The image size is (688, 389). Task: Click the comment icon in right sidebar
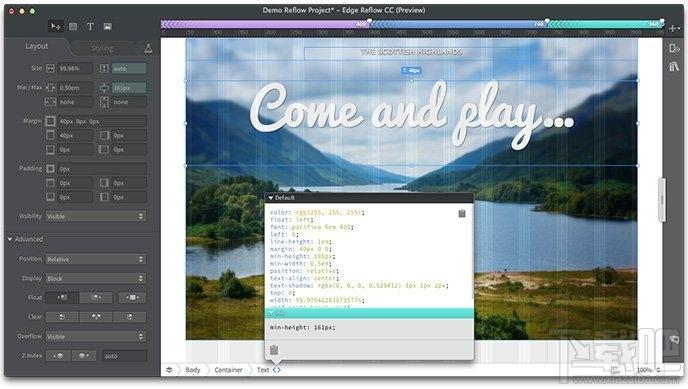click(674, 339)
